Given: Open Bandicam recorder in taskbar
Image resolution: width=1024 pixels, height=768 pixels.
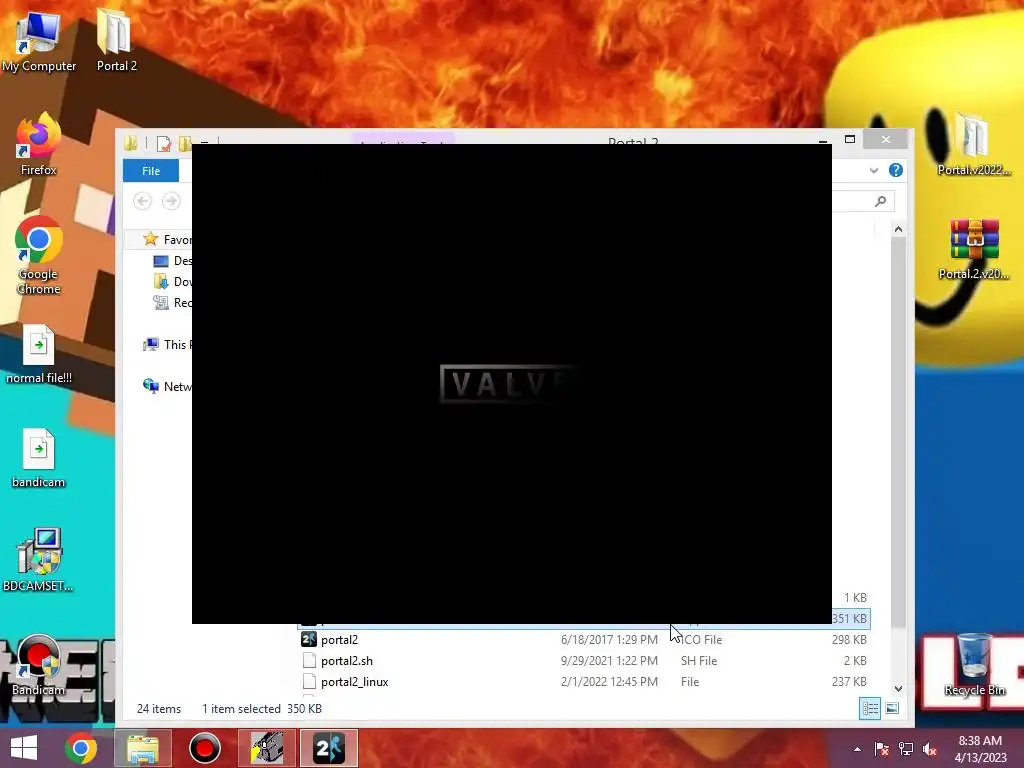Looking at the screenshot, I should 205,748.
